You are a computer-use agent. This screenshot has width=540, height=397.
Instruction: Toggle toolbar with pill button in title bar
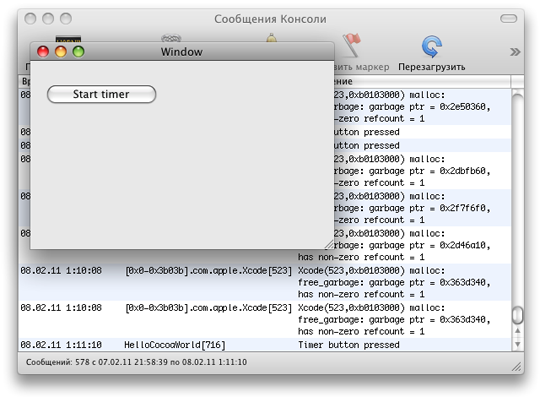tap(508, 19)
